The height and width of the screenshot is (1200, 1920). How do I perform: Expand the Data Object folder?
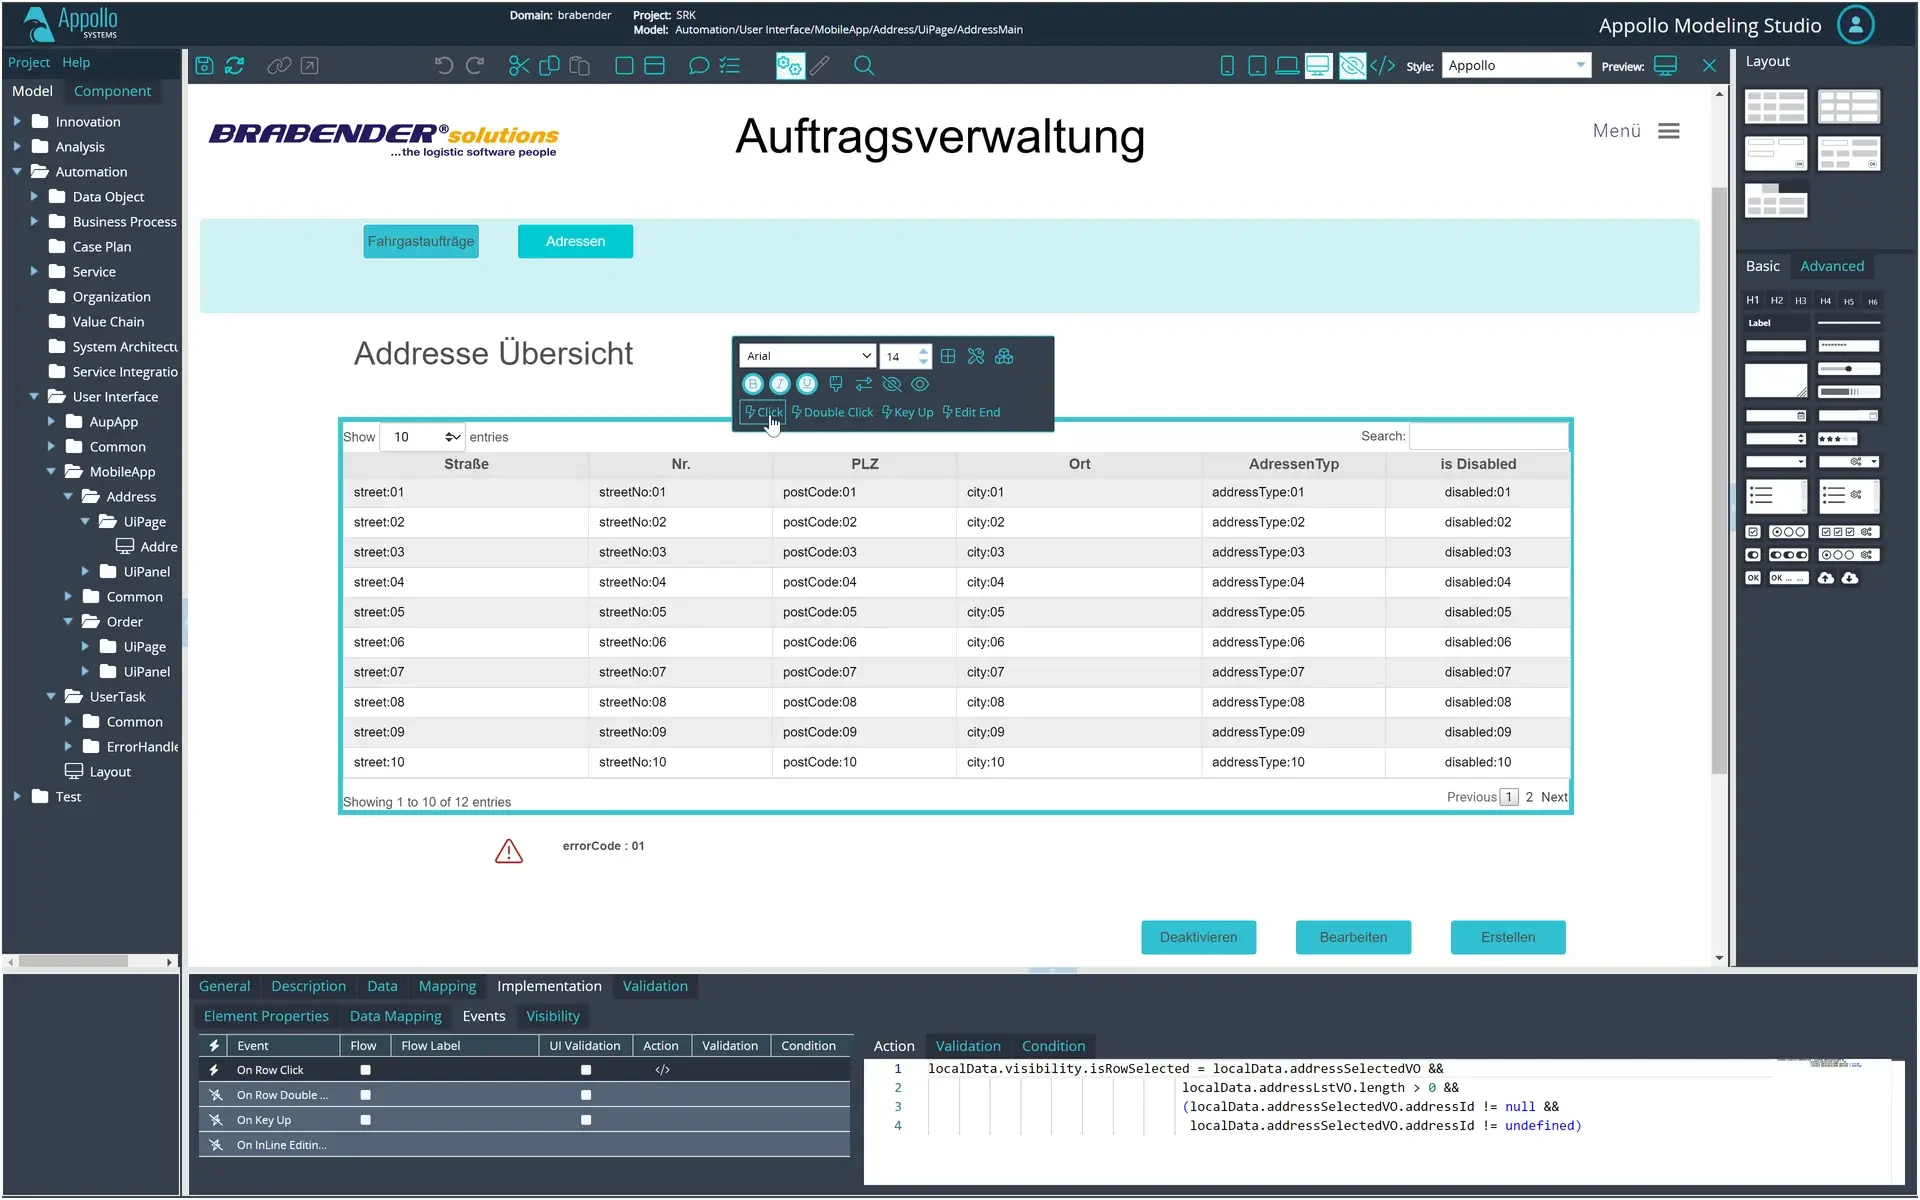tap(34, 196)
